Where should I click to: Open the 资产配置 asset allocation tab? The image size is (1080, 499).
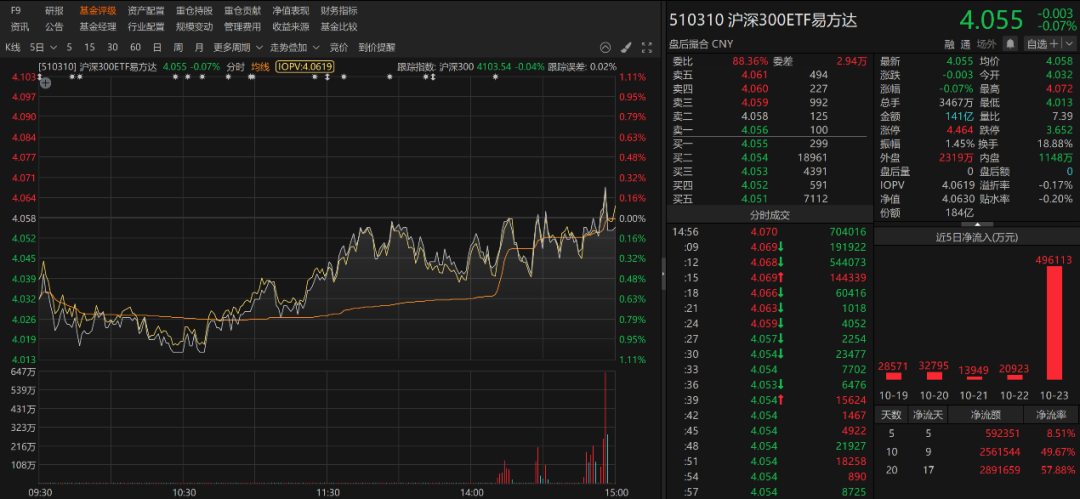(146, 11)
